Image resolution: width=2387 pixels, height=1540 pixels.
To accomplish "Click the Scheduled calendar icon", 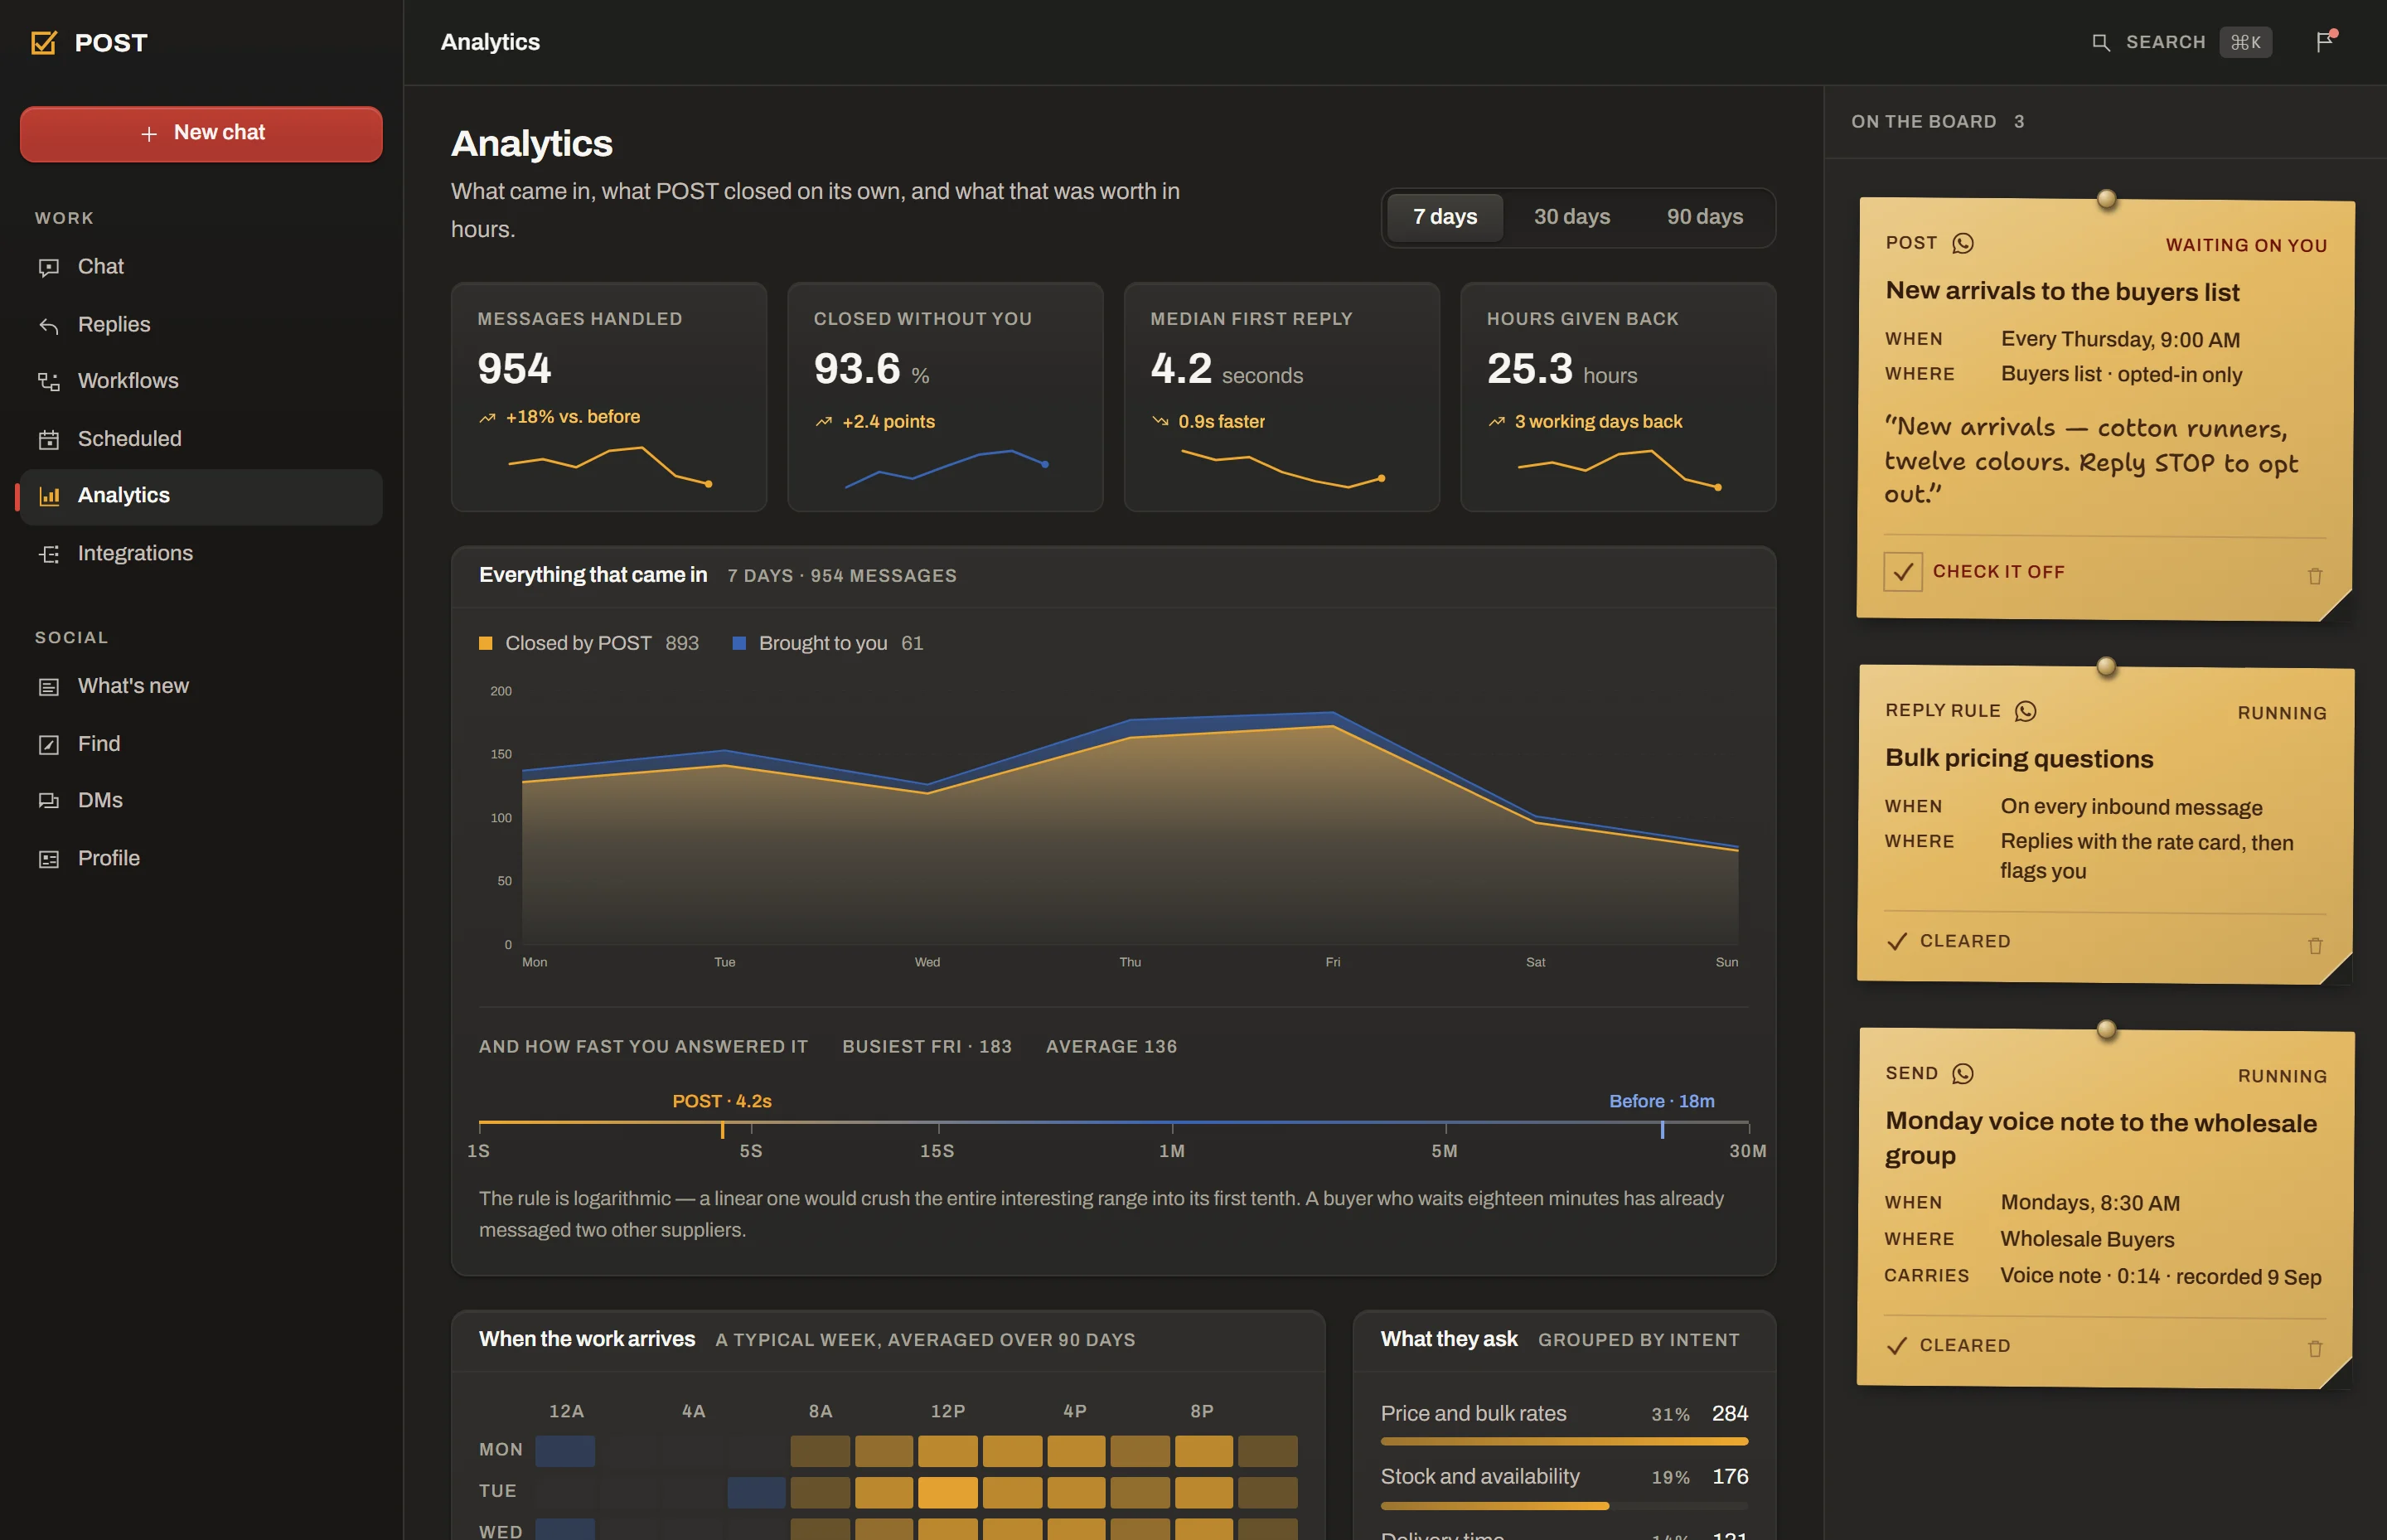I will [x=48, y=439].
